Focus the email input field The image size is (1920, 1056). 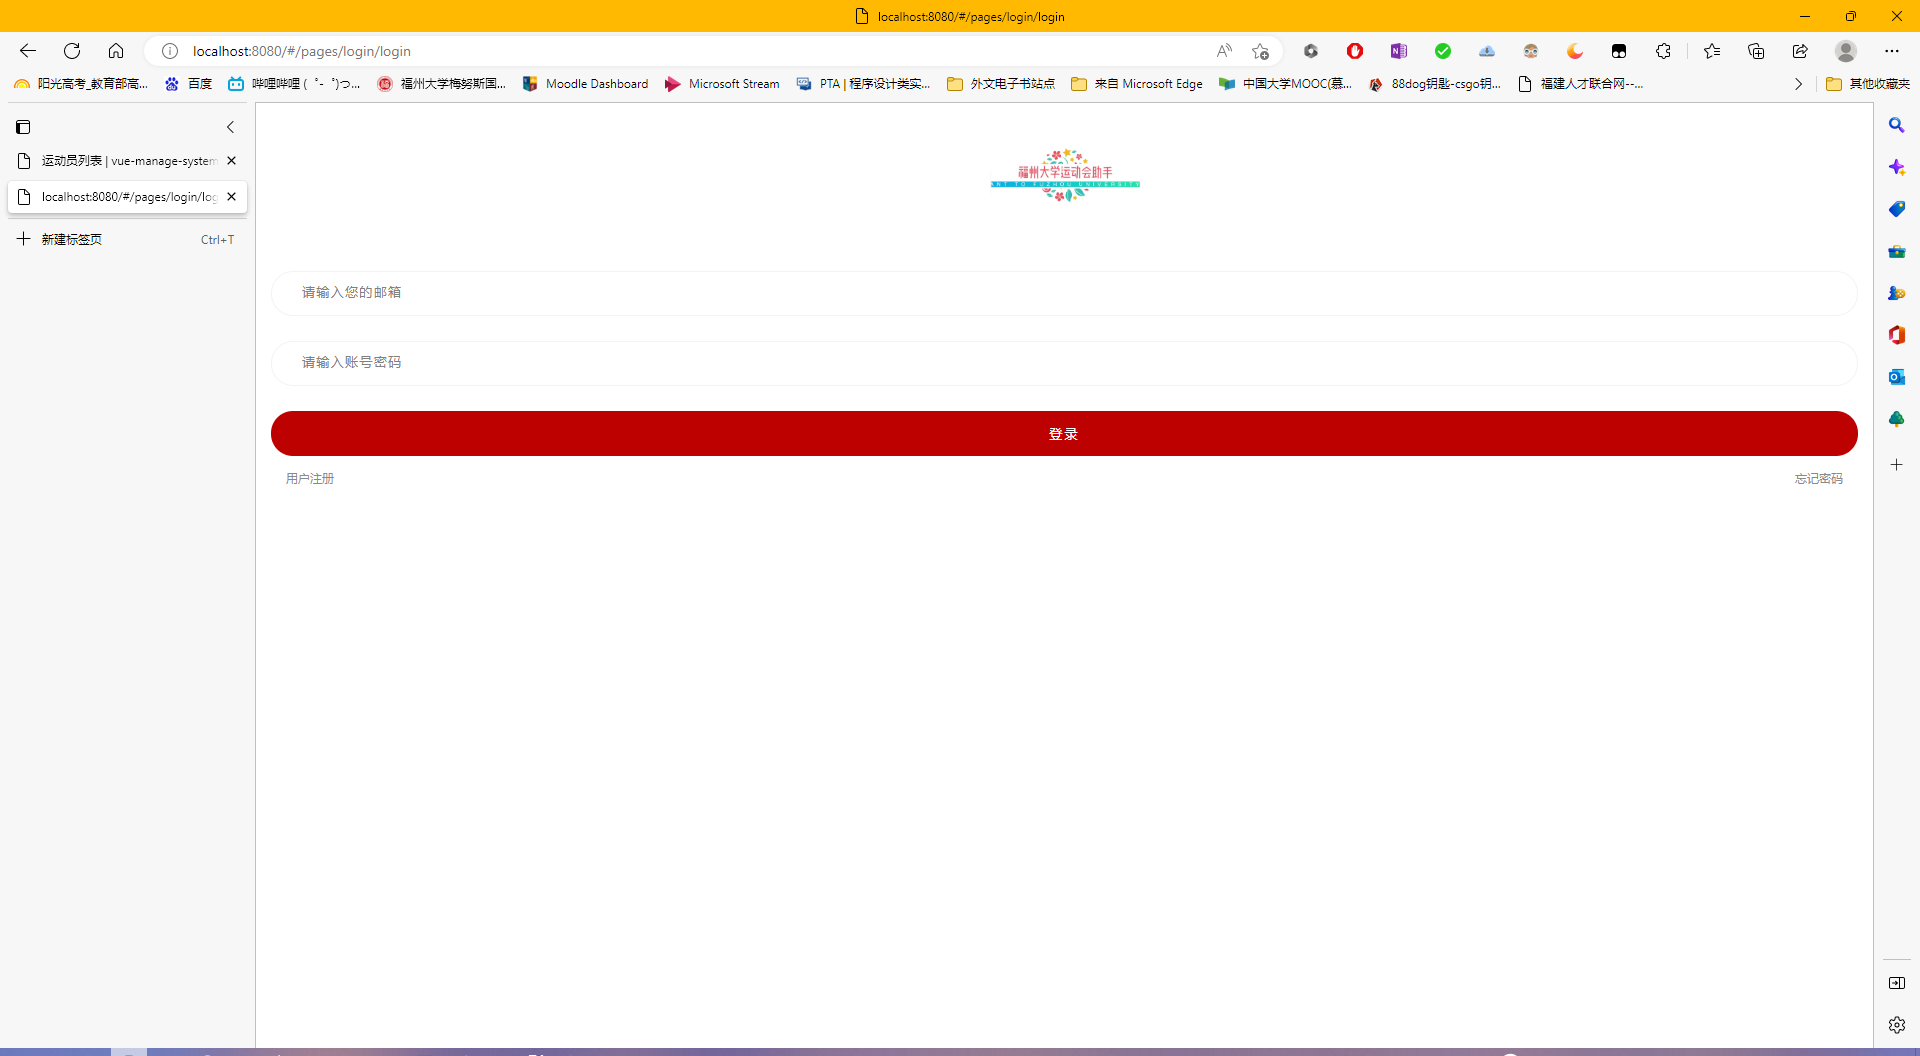pyautogui.click(x=1064, y=293)
